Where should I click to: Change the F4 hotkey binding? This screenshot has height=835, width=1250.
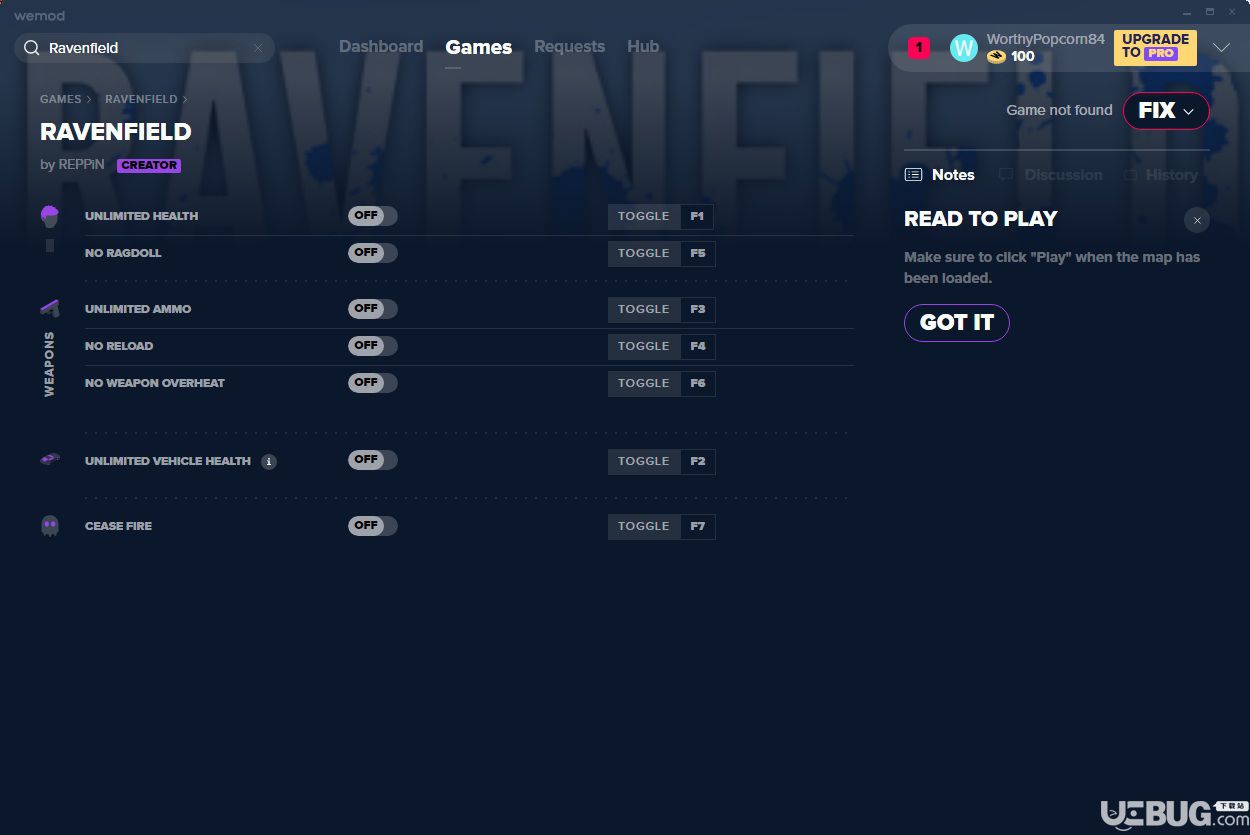698,347
